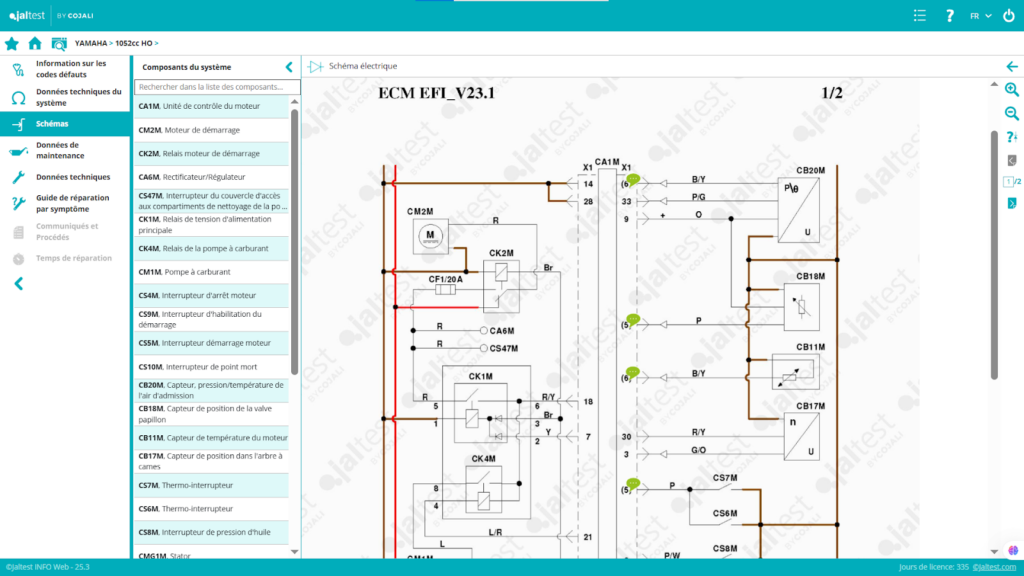Viewport: 1024px width, 576px height.
Task: Zoom in on the electrical schematic
Action: (x=1011, y=89)
